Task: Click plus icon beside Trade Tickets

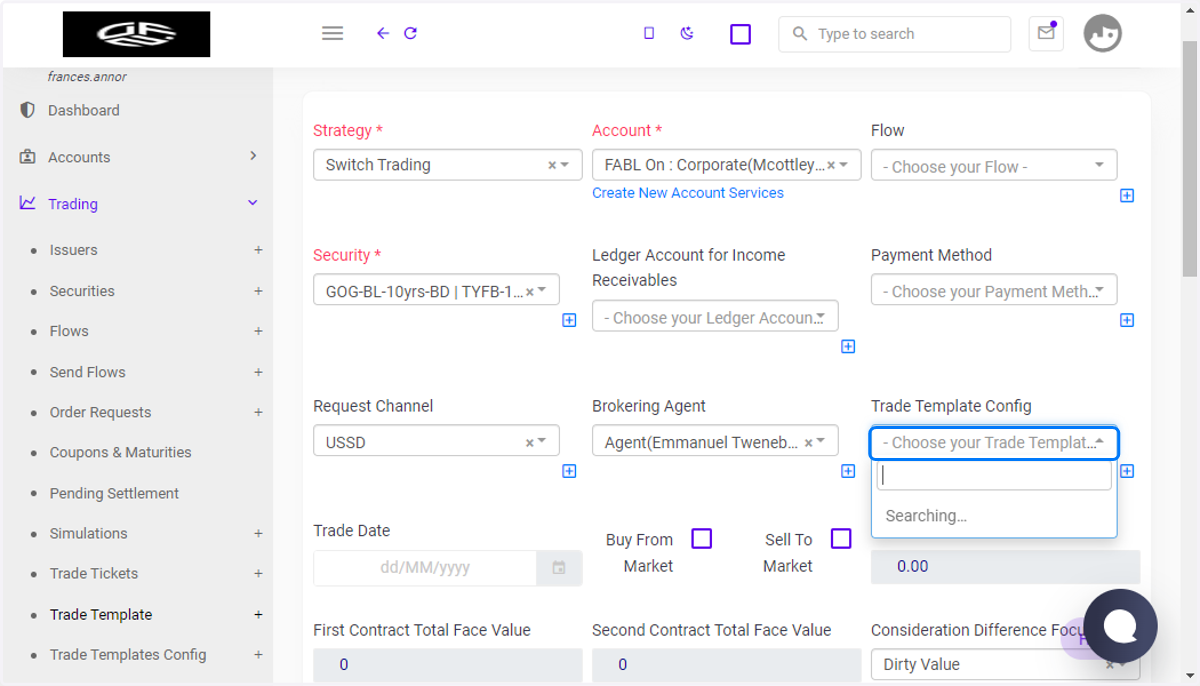Action: pos(258,573)
